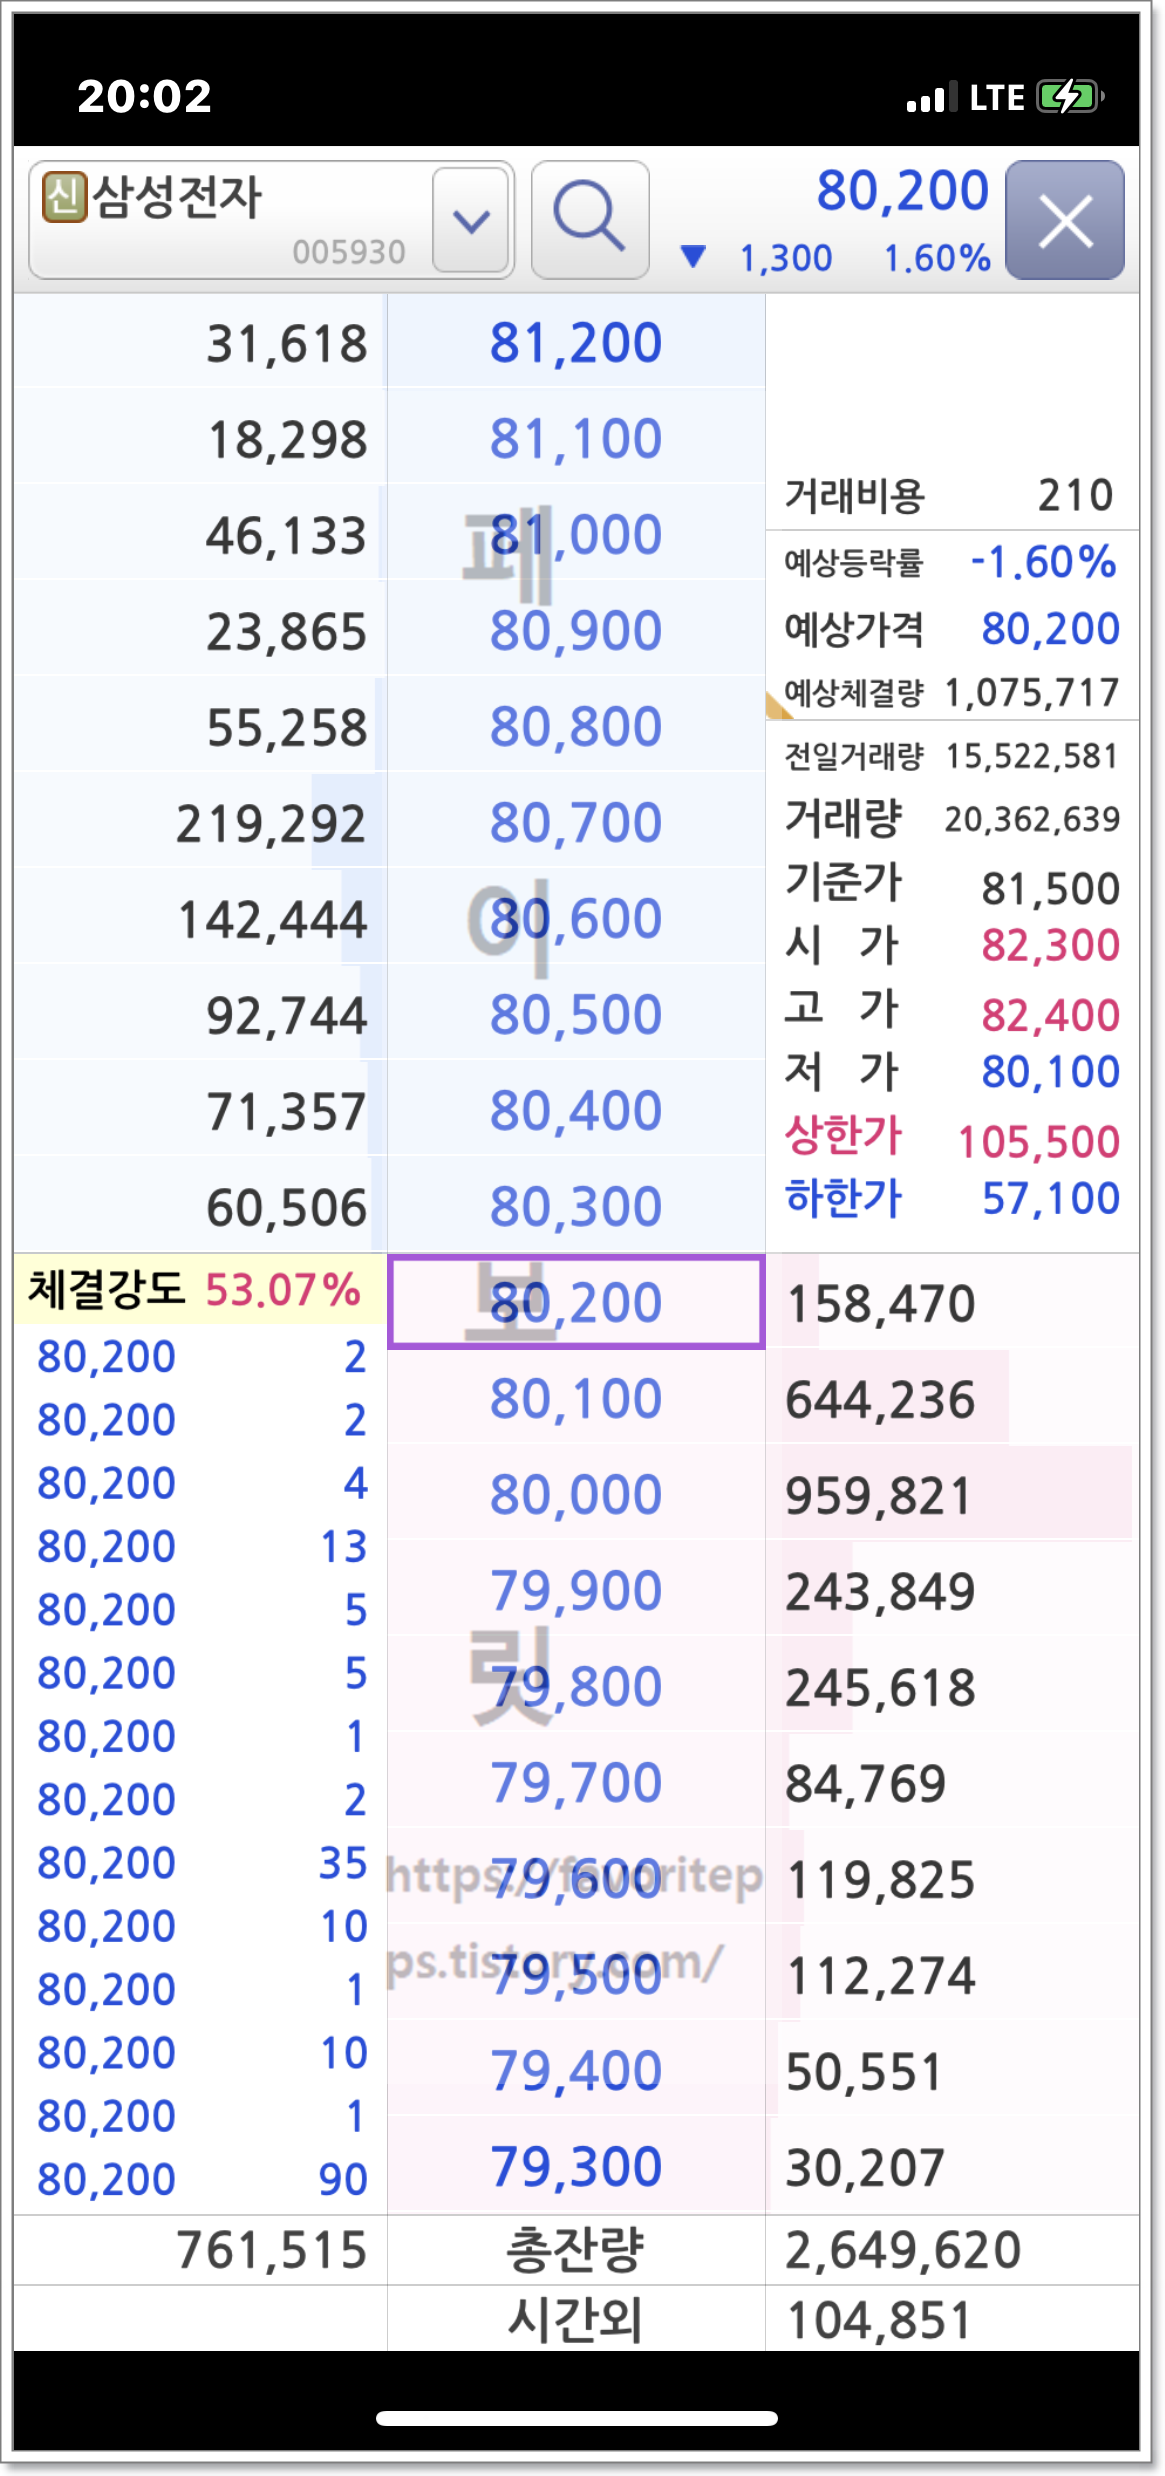The height and width of the screenshot is (2476, 1165).
Task: Tap 상한가 105,500 upper limit
Action: 952,1139
